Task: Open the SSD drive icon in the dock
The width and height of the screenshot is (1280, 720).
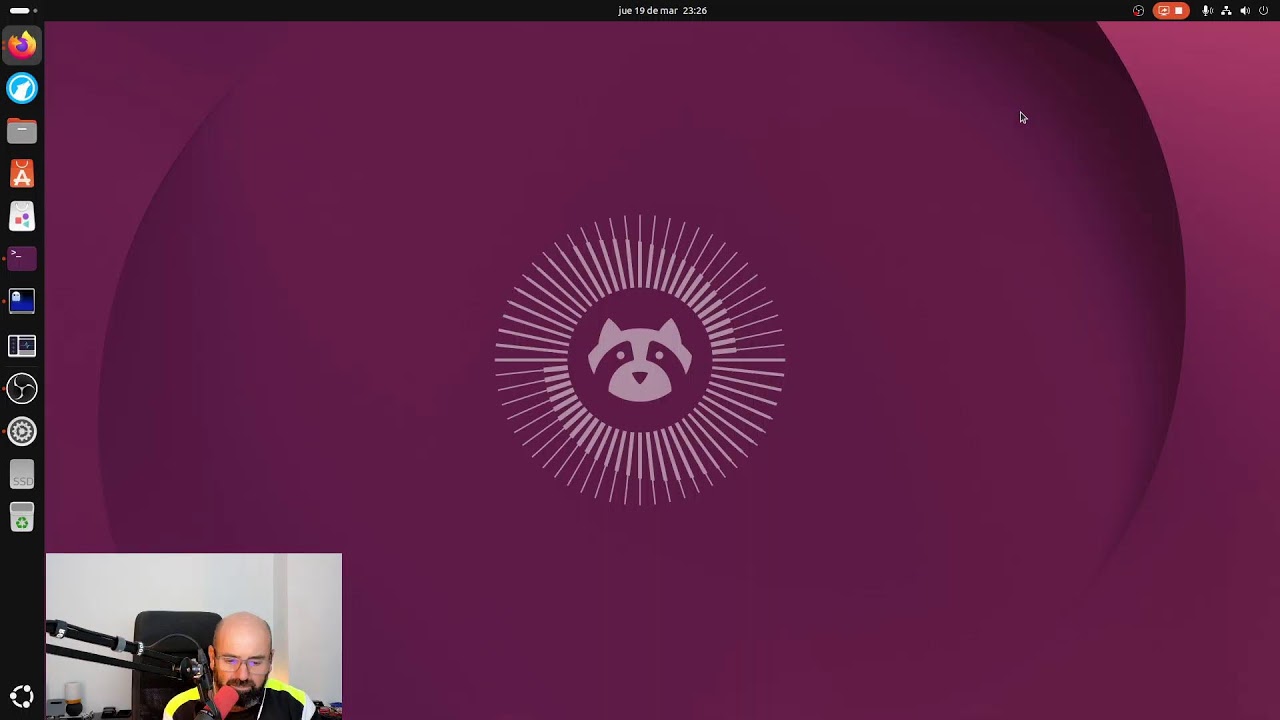Action: (x=22, y=474)
